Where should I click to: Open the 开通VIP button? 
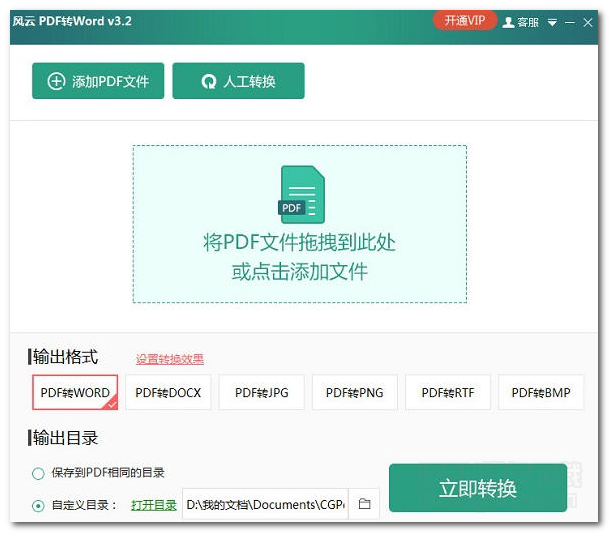[465, 21]
